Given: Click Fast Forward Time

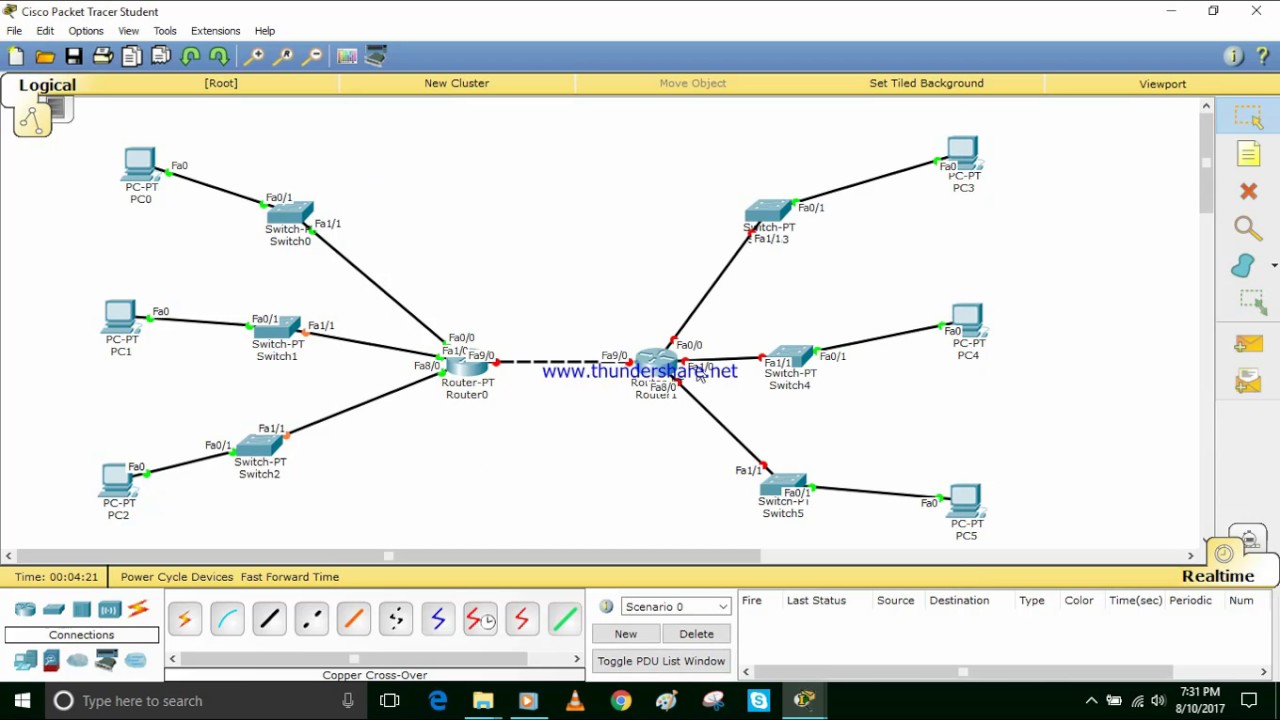Looking at the screenshot, I should tap(290, 577).
